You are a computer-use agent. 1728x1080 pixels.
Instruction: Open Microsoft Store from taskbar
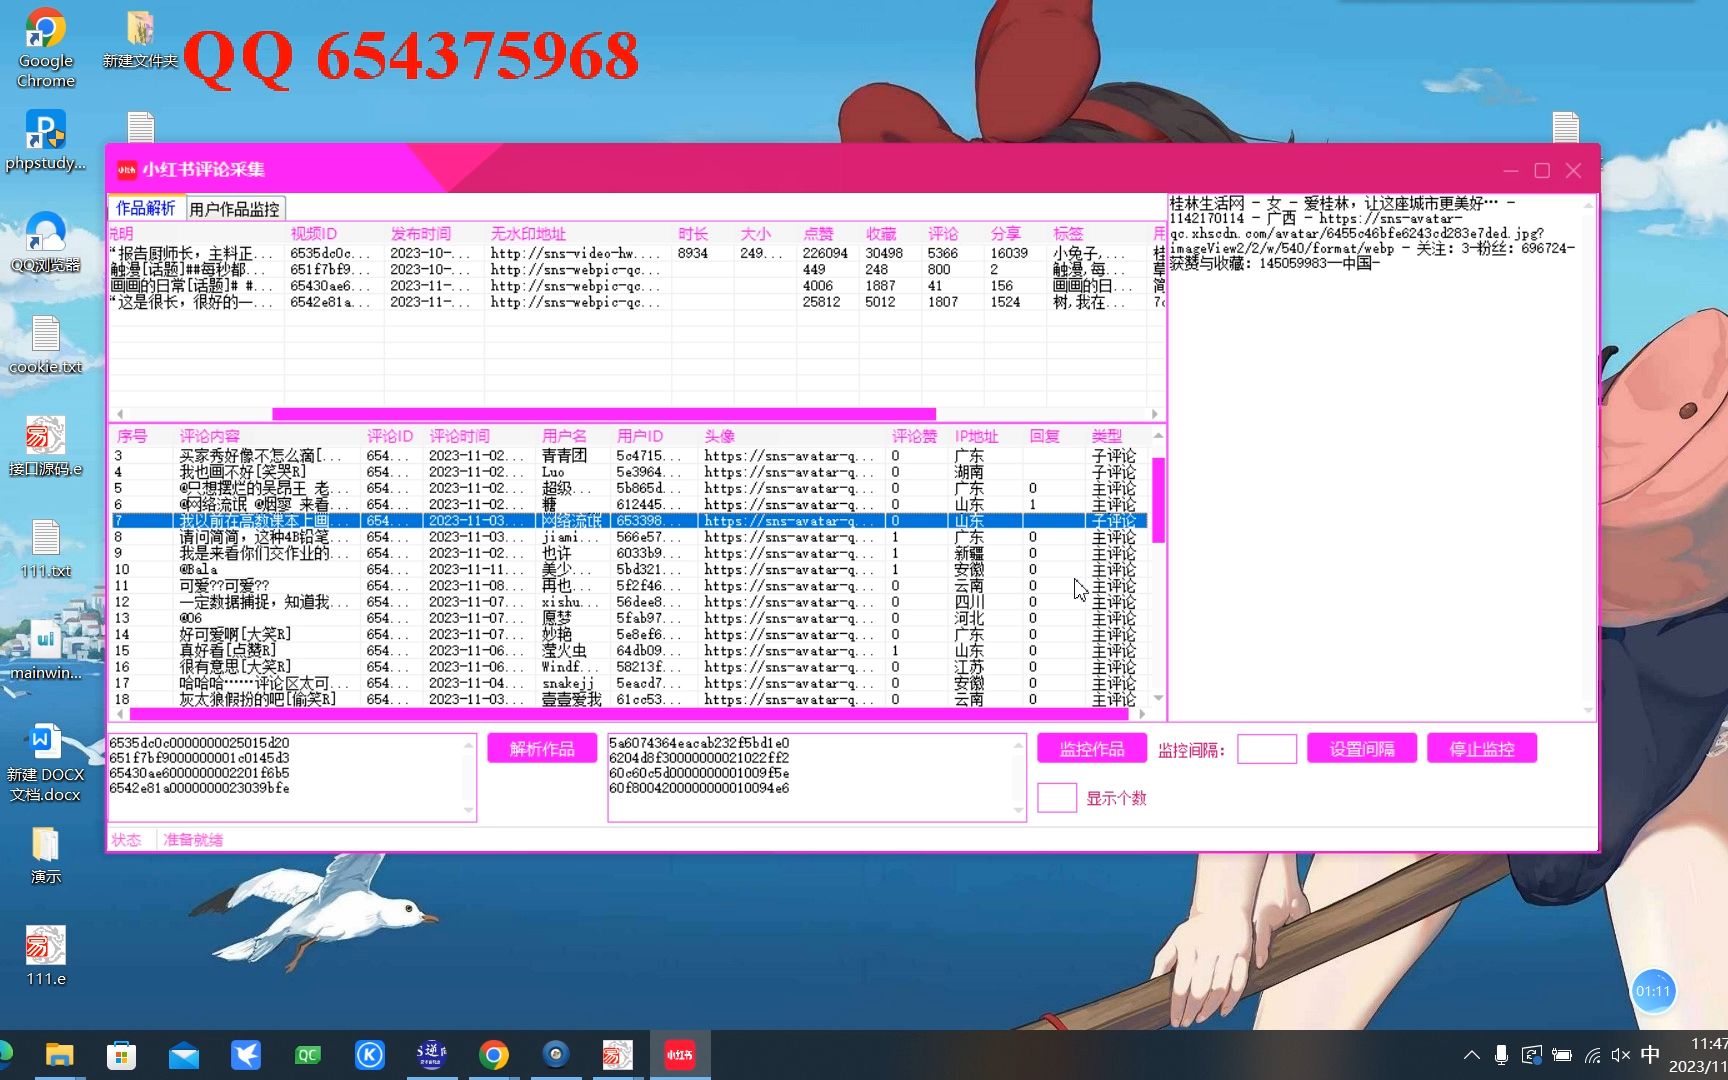click(121, 1055)
